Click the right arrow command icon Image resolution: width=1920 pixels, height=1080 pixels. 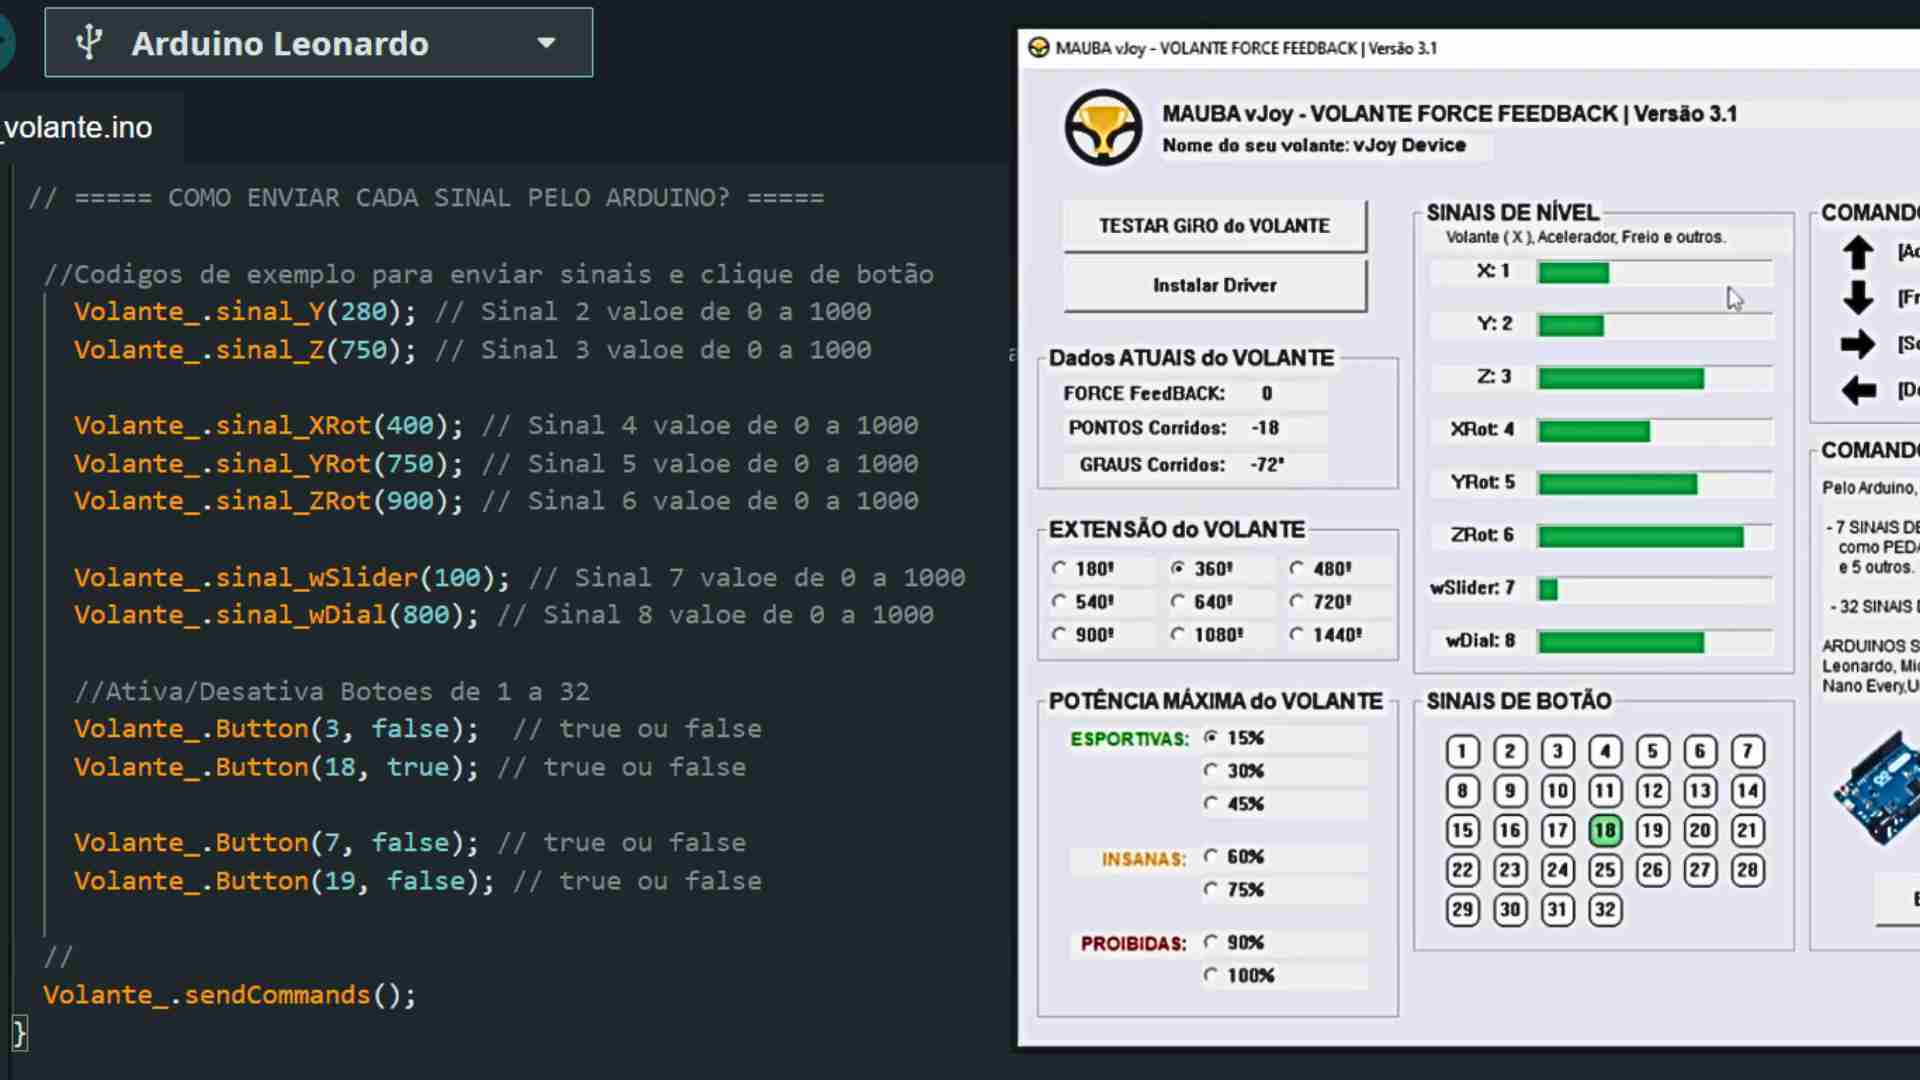[1858, 344]
